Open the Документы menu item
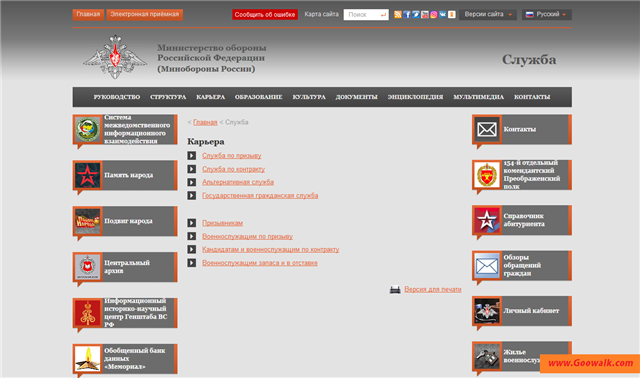Screen dimensions: 640x378 (356, 97)
